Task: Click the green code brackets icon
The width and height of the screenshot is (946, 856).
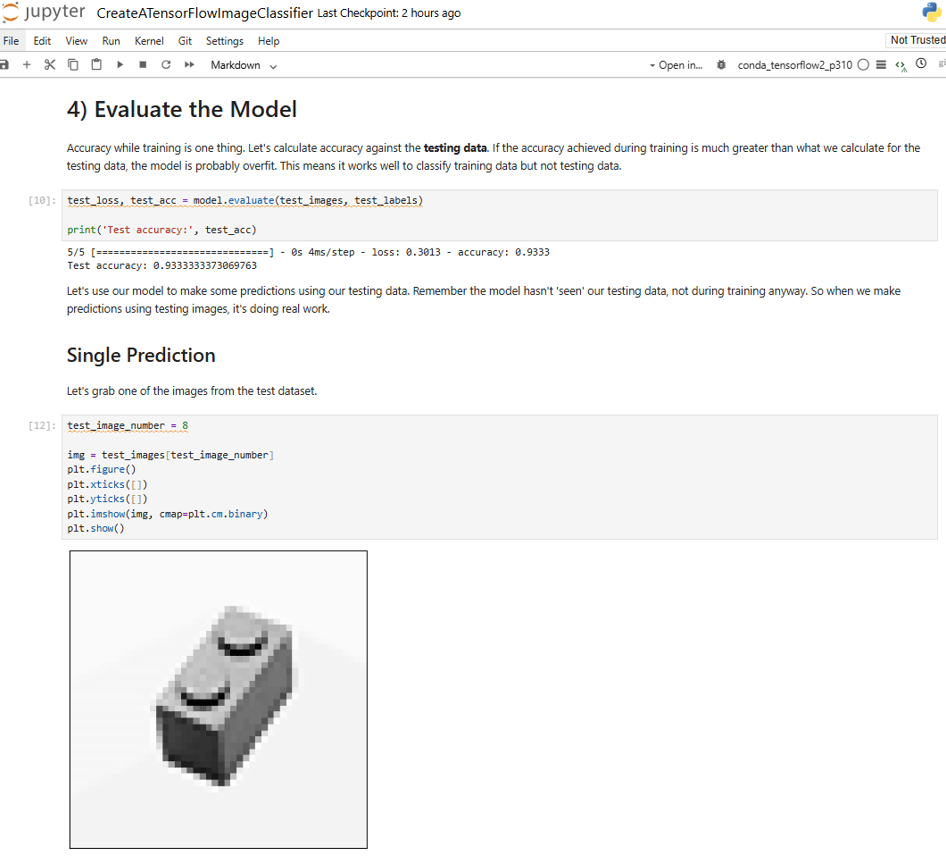Action: [x=901, y=65]
